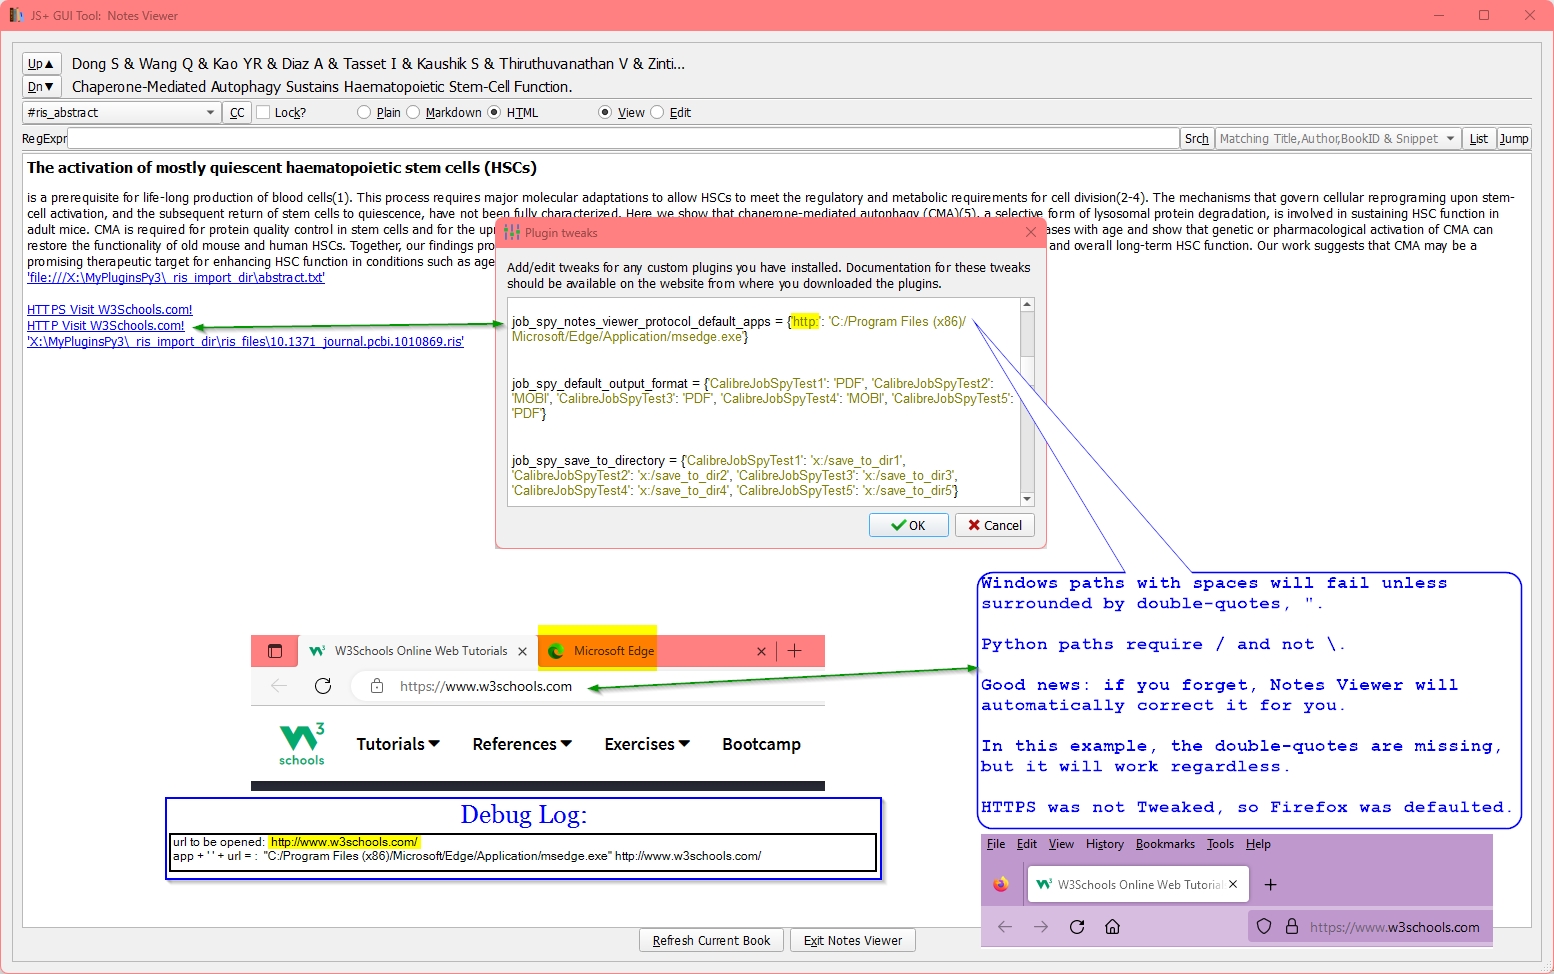
Task: Confirm Plugin tweaks with the OK button
Action: (908, 525)
